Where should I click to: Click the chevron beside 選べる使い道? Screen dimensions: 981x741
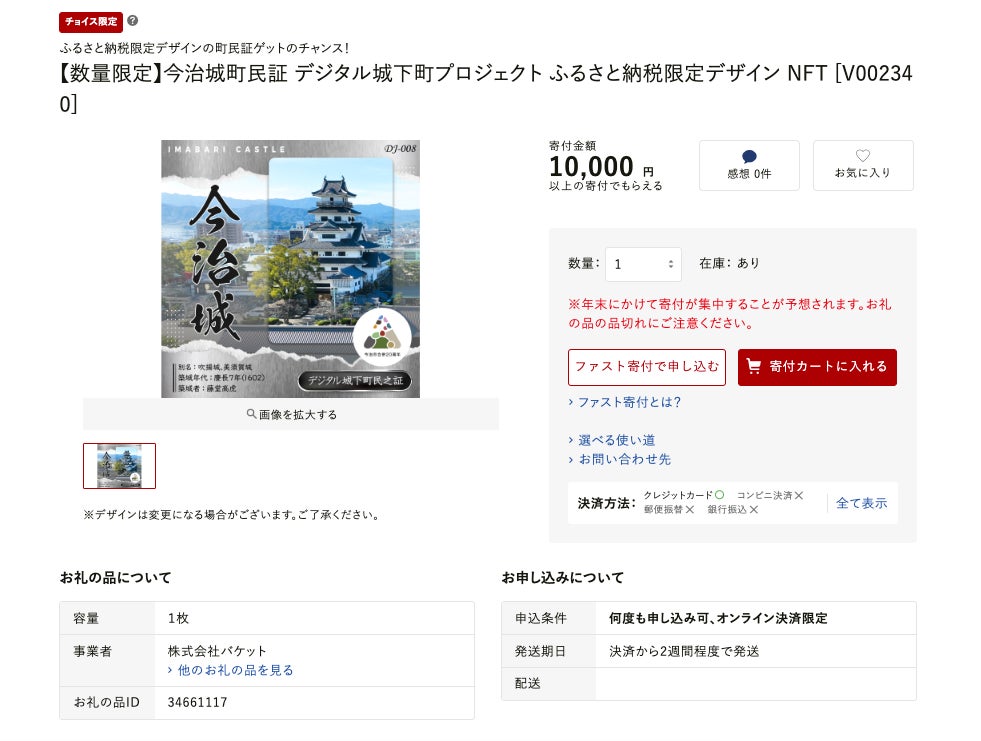(571, 440)
